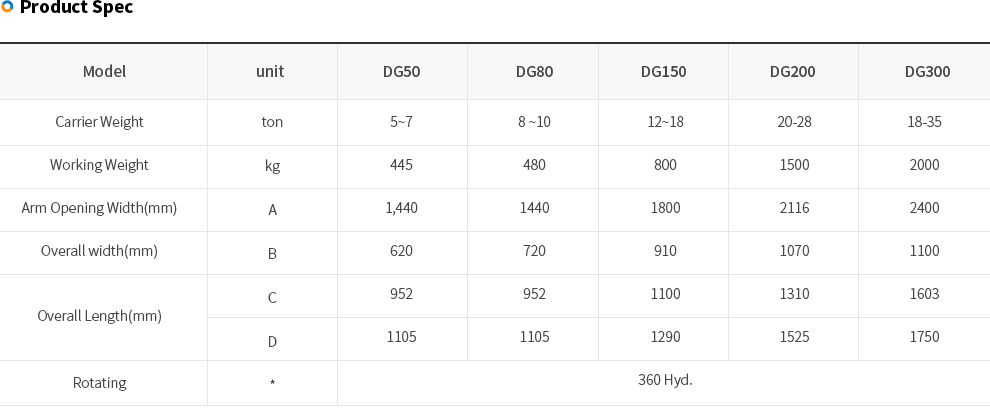Image resolution: width=990 pixels, height=410 pixels.
Task: Click the DG50 column header
Action: point(402,71)
